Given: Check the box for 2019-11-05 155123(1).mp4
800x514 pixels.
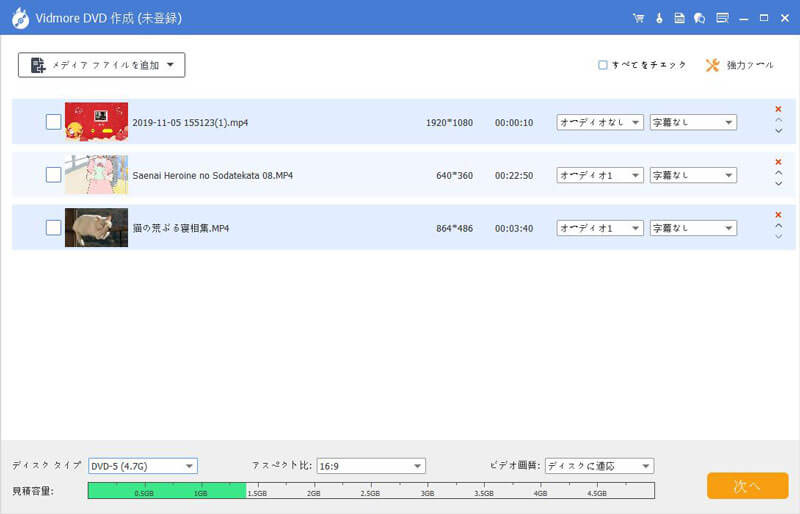Looking at the screenshot, I should (x=54, y=122).
